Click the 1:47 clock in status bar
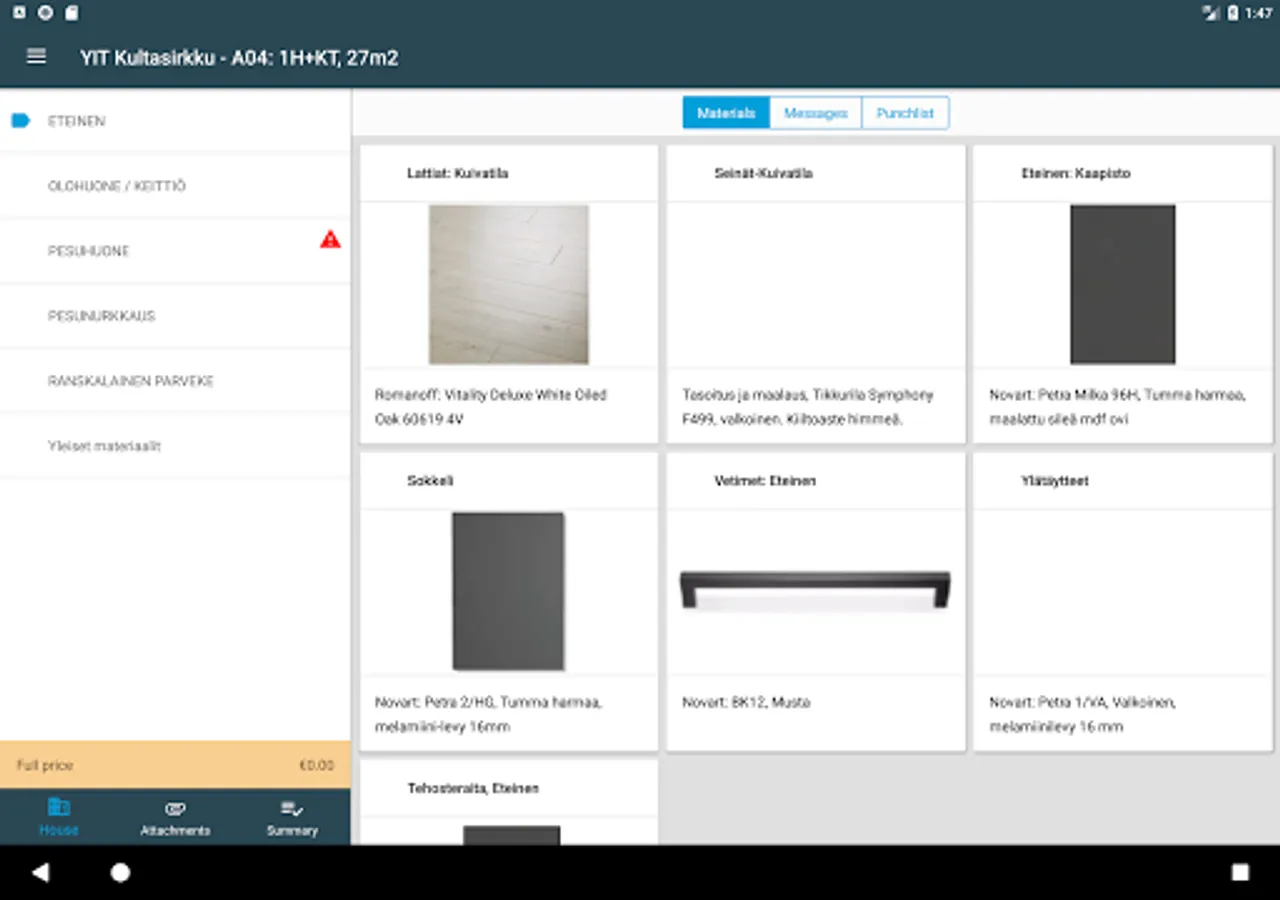1280x900 pixels. tap(1259, 13)
